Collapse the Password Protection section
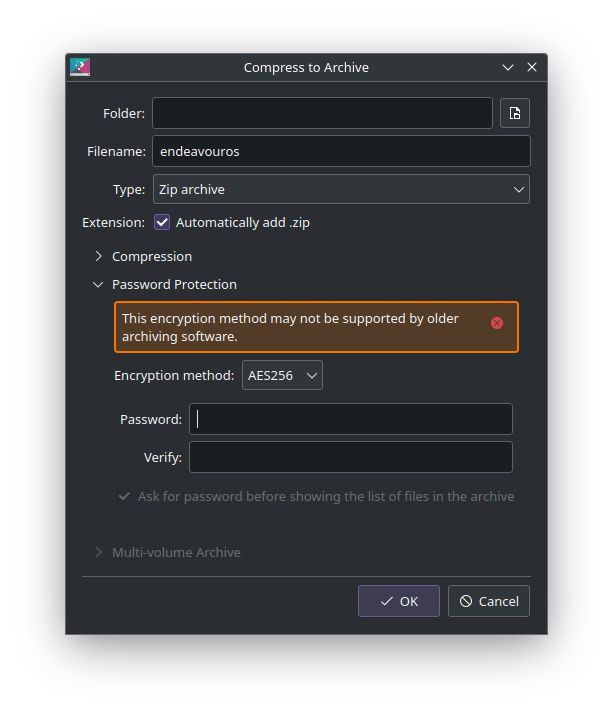Screen dimensions: 614x713 (x=165, y=285)
